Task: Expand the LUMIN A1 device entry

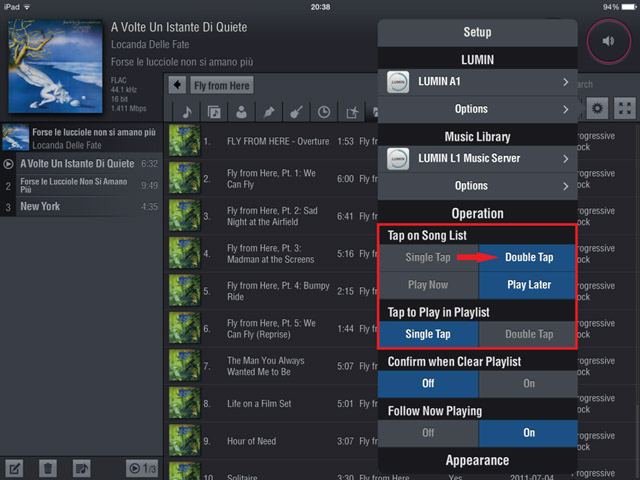Action: click(477, 82)
